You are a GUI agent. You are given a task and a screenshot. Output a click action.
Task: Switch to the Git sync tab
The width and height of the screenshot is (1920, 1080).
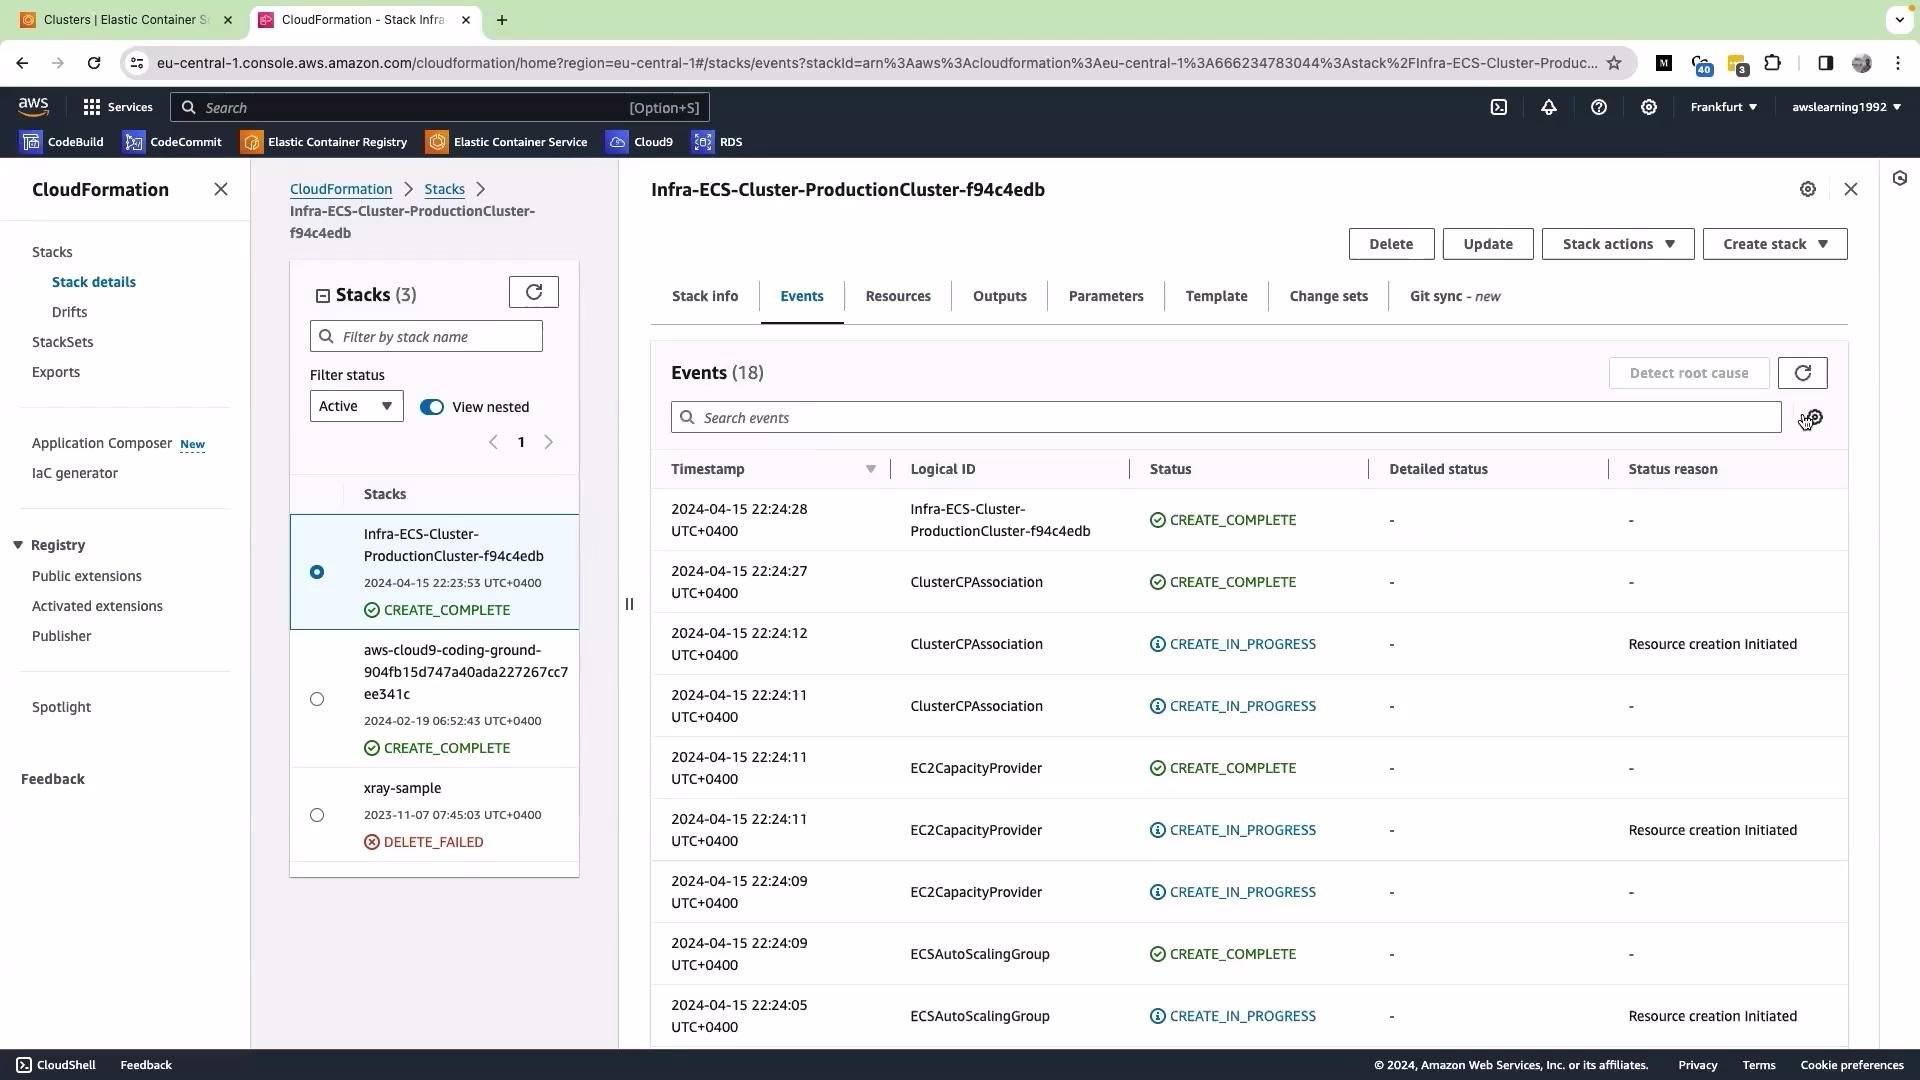1455,296
